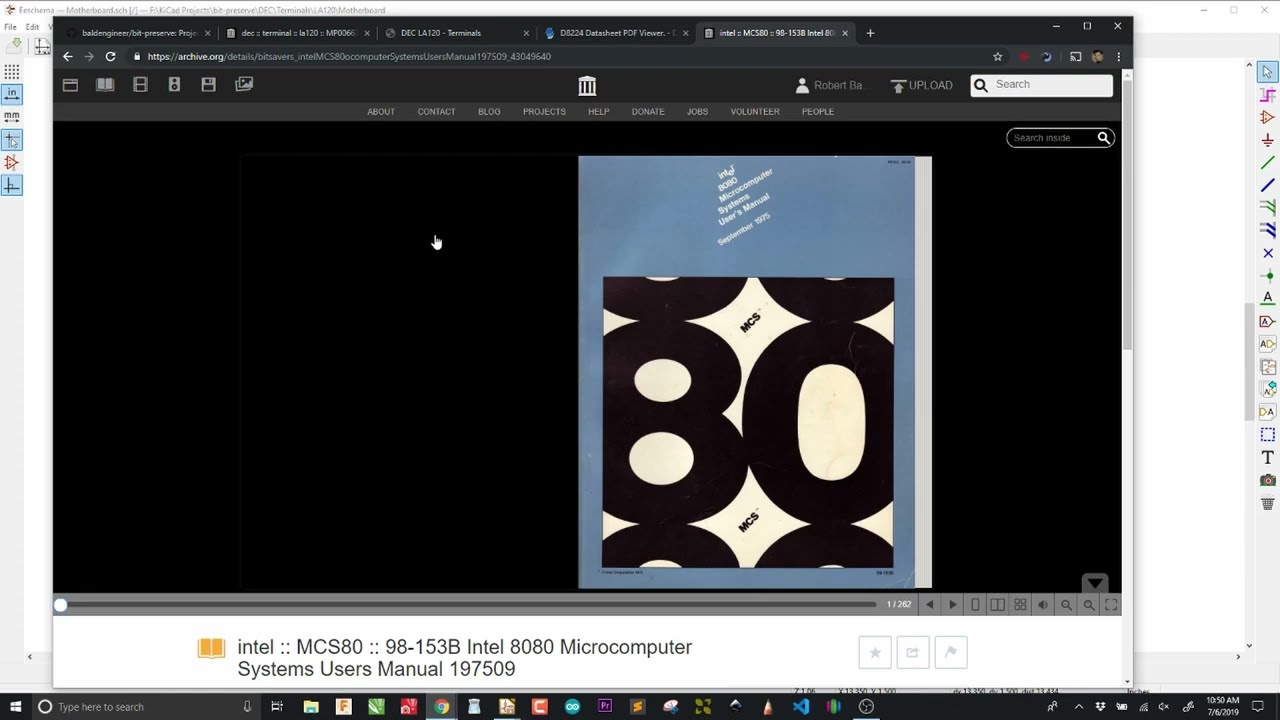The width and height of the screenshot is (1280, 720).
Task: Toggle read aloud speaker icon
Action: click(x=1043, y=605)
